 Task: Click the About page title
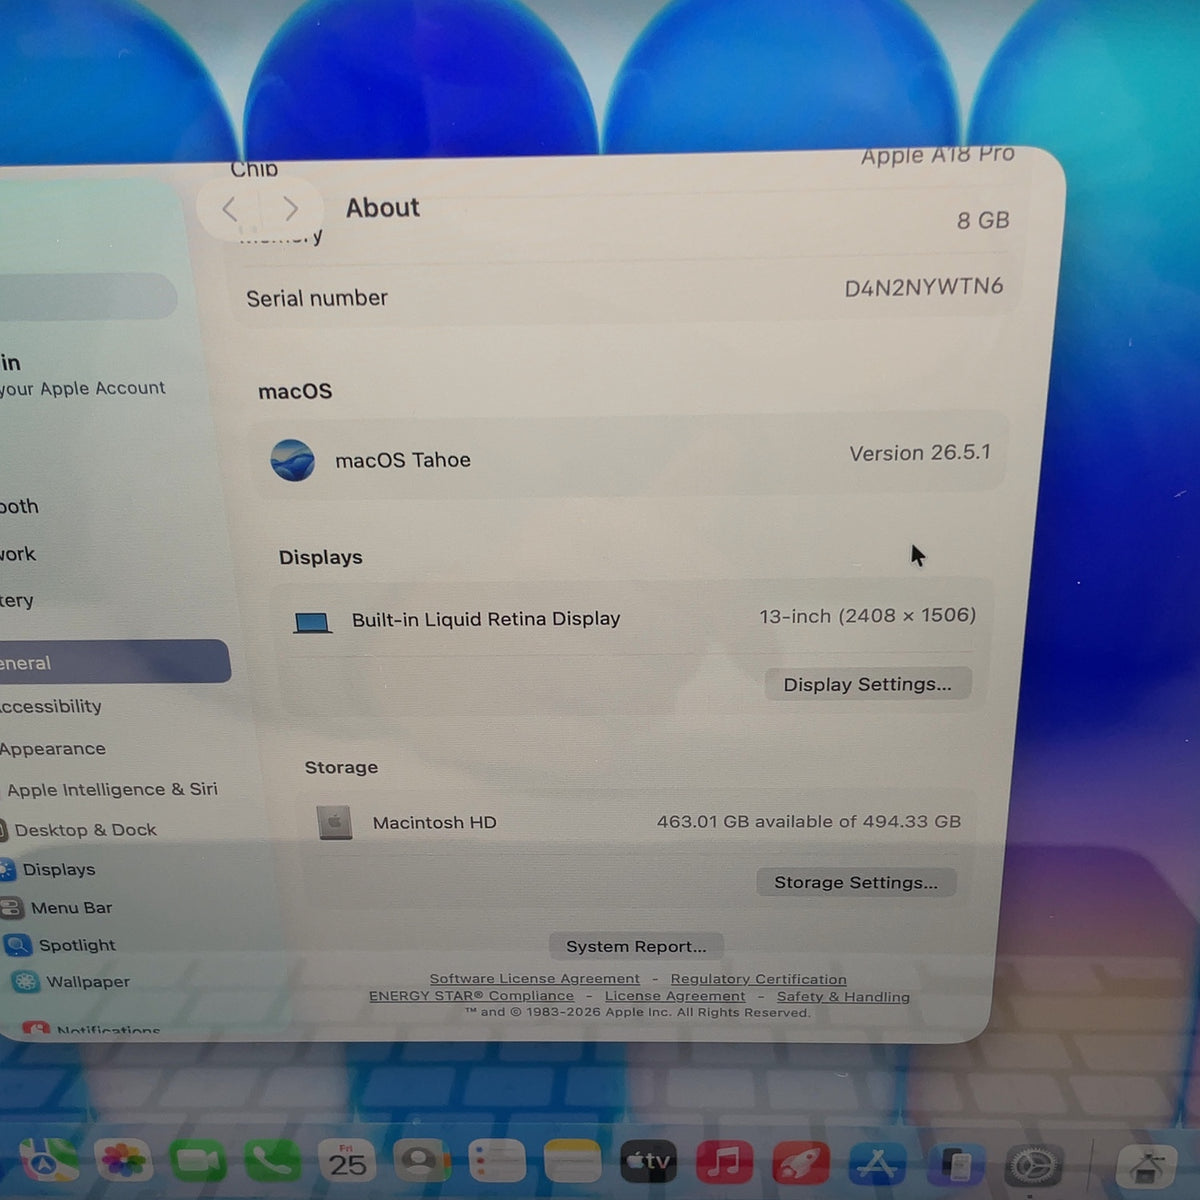click(x=383, y=208)
